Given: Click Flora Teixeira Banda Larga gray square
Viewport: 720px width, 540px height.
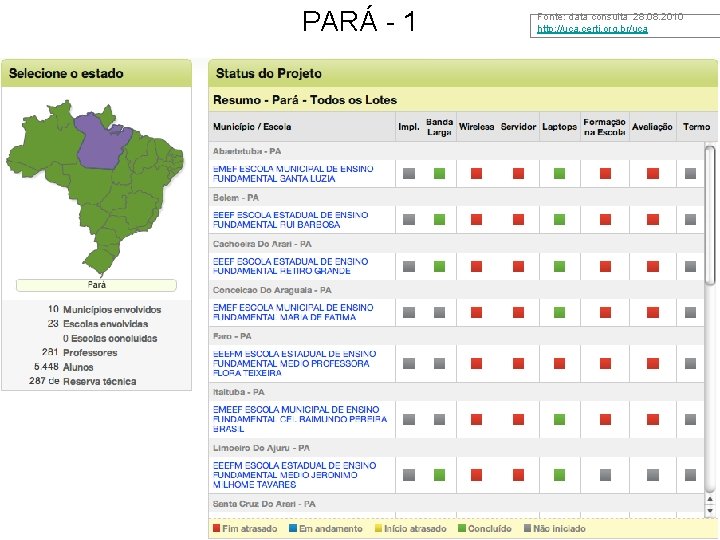Looking at the screenshot, I should [x=439, y=364].
